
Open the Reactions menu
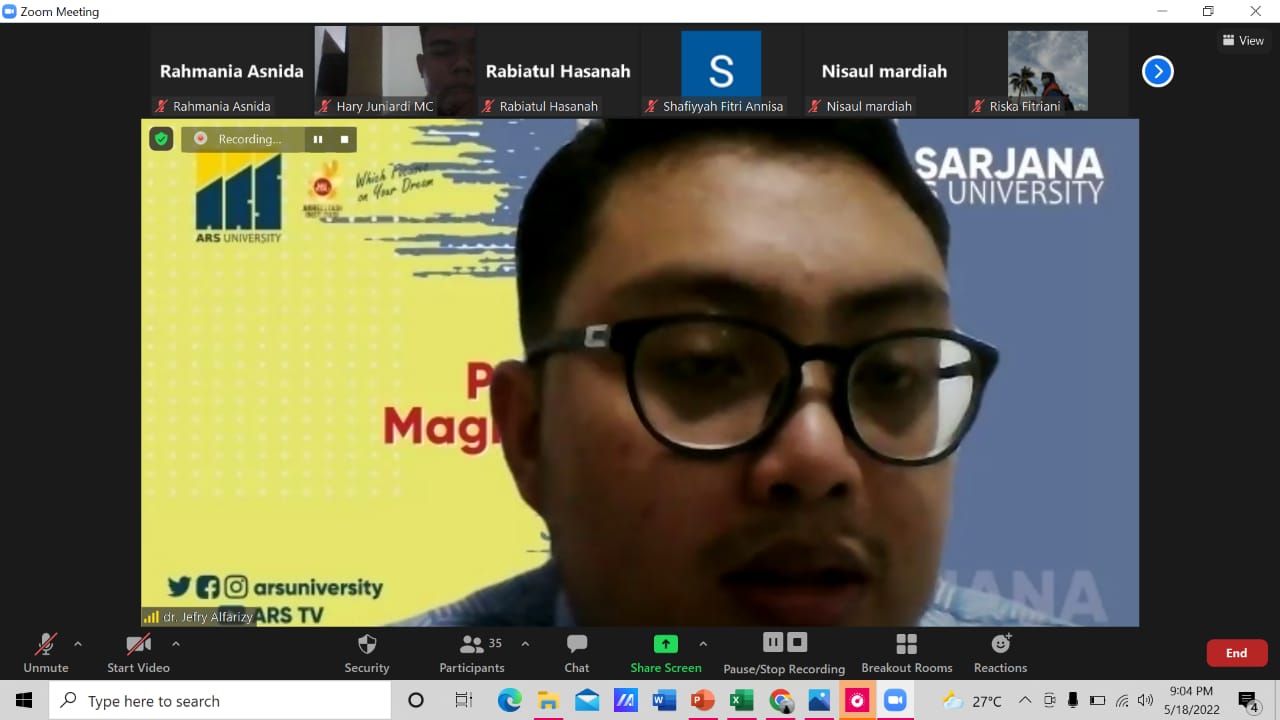click(x=1000, y=652)
